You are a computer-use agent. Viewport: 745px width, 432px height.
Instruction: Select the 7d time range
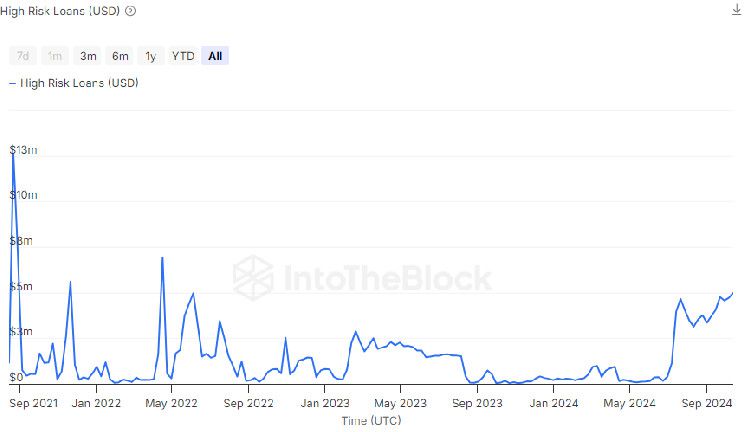tap(23, 56)
